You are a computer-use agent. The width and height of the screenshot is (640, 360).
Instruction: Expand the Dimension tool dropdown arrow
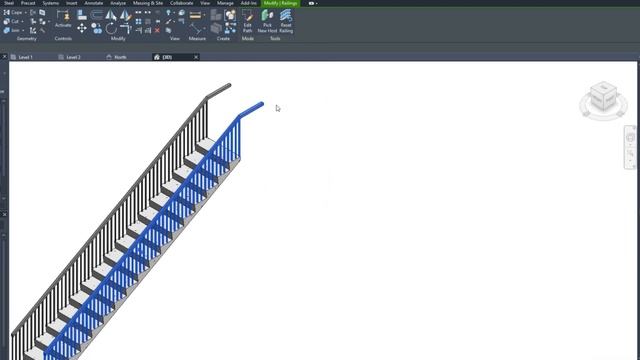(204, 29)
